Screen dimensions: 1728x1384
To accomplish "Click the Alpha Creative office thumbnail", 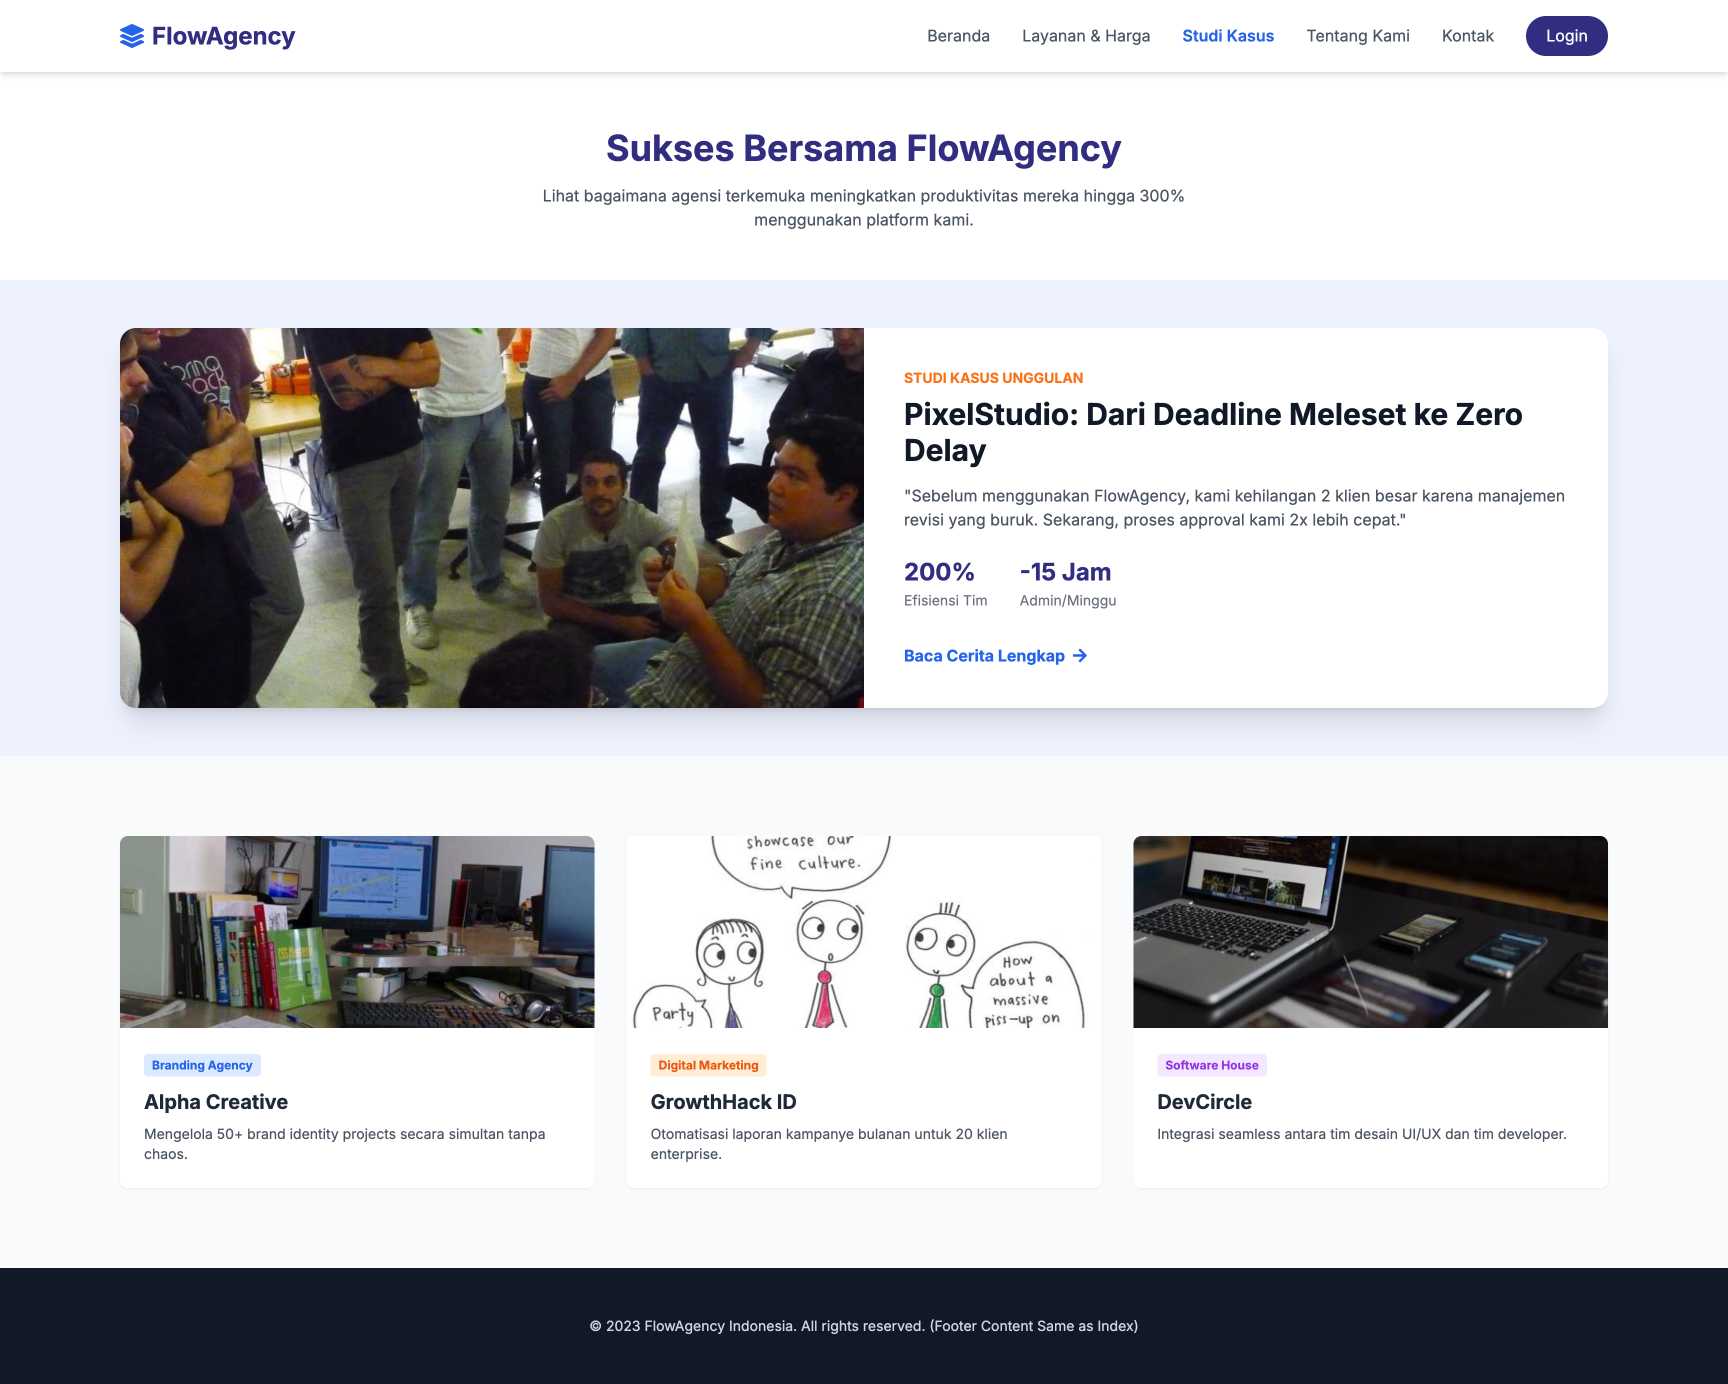I will 356,932.
